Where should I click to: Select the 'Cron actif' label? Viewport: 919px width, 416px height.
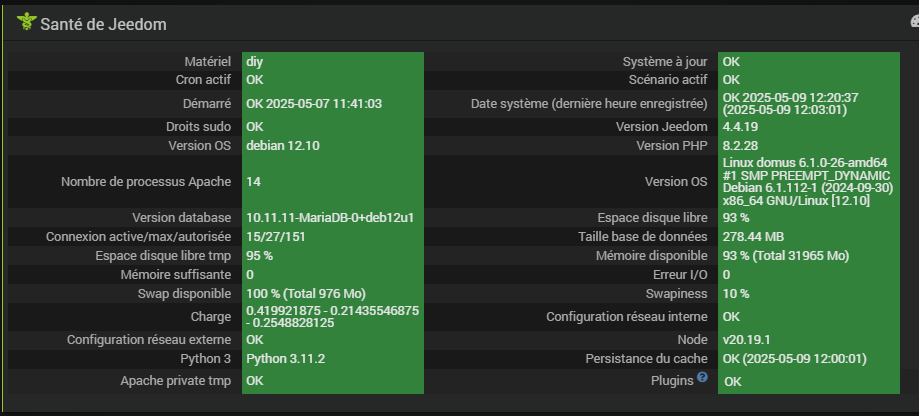[x=203, y=80]
